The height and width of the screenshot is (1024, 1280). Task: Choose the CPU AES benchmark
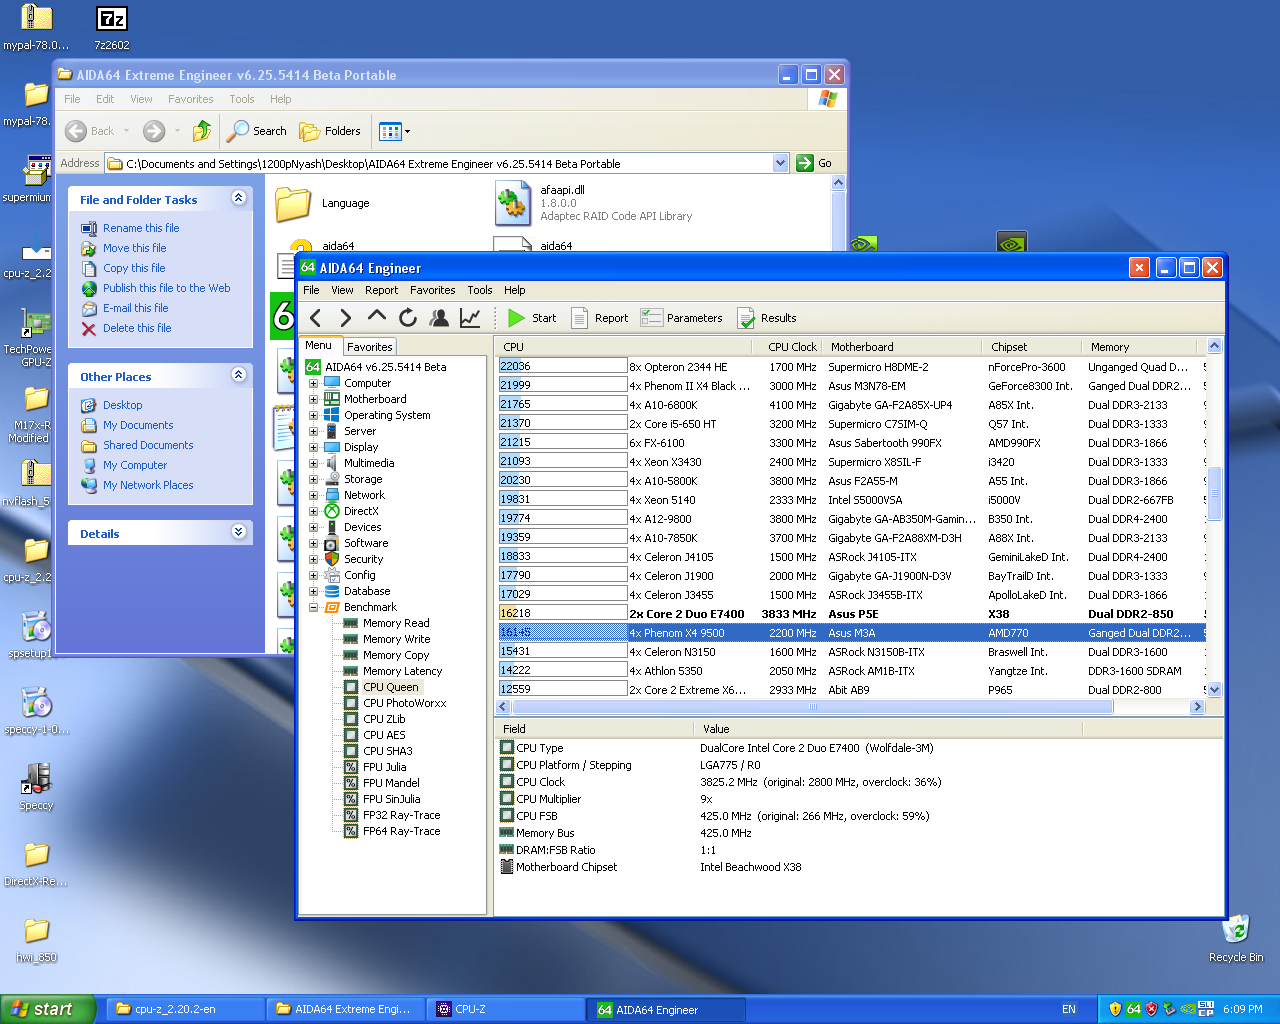384,735
